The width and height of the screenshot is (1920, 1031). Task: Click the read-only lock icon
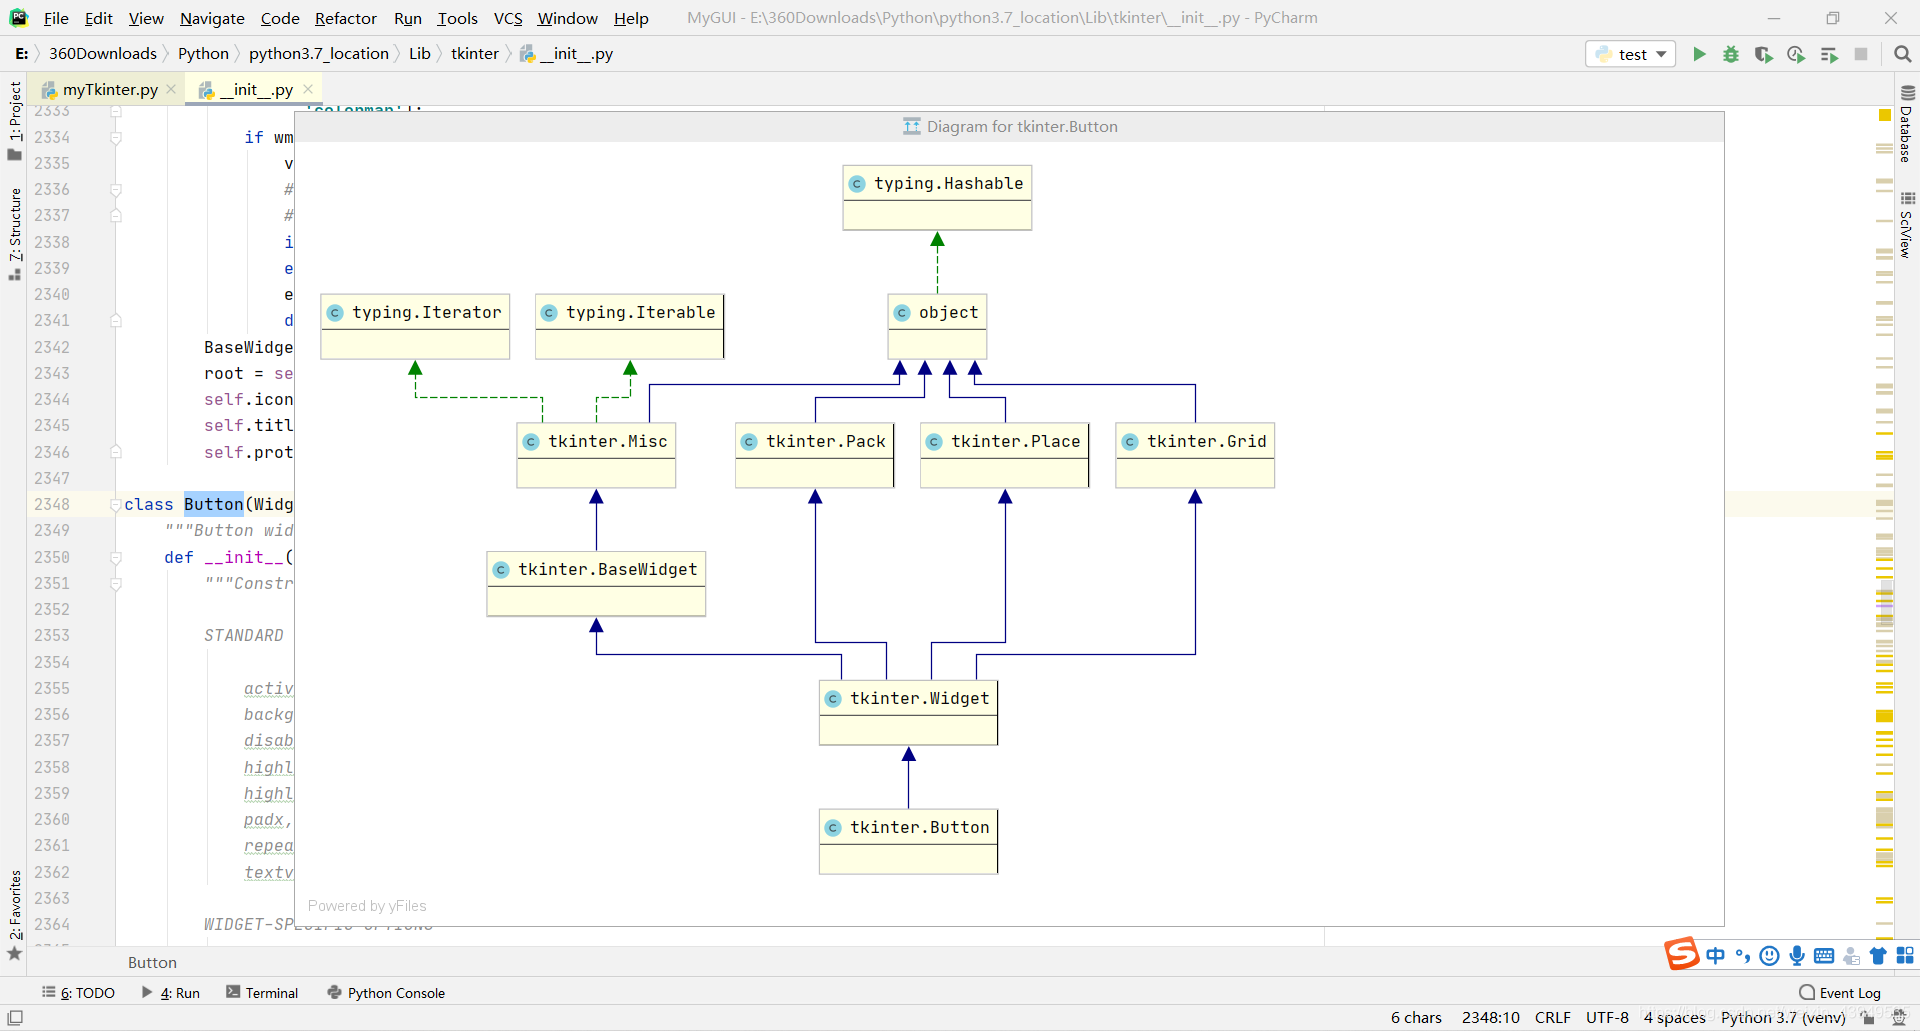pos(1867,1018)
